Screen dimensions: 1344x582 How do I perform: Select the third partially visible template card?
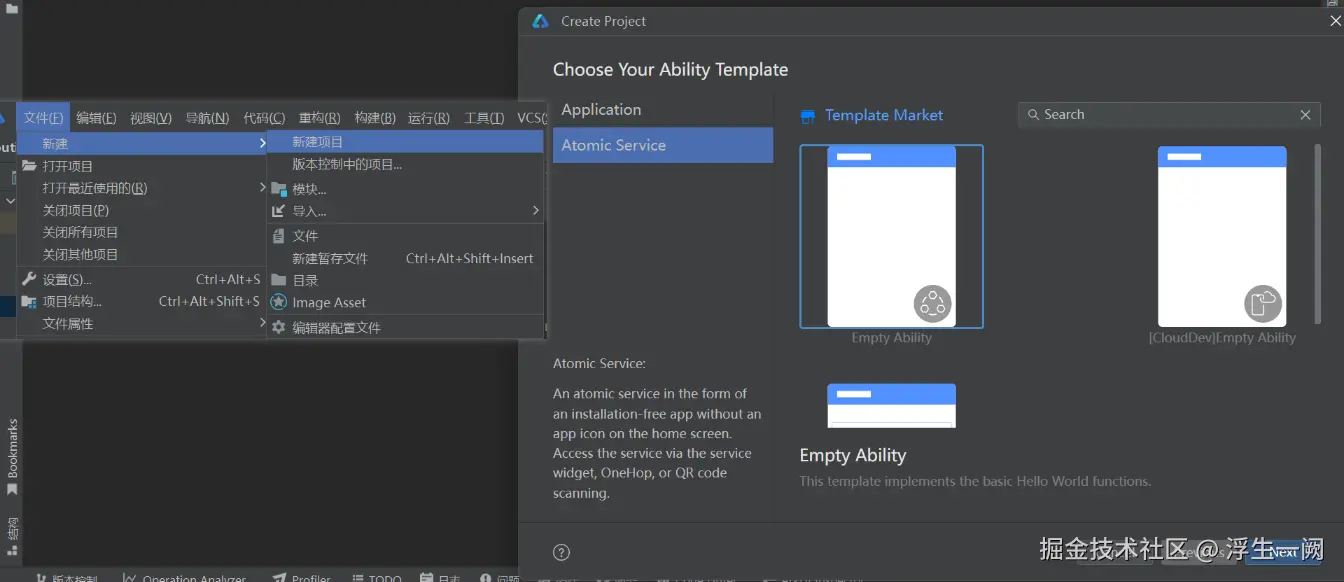[891, 405]
